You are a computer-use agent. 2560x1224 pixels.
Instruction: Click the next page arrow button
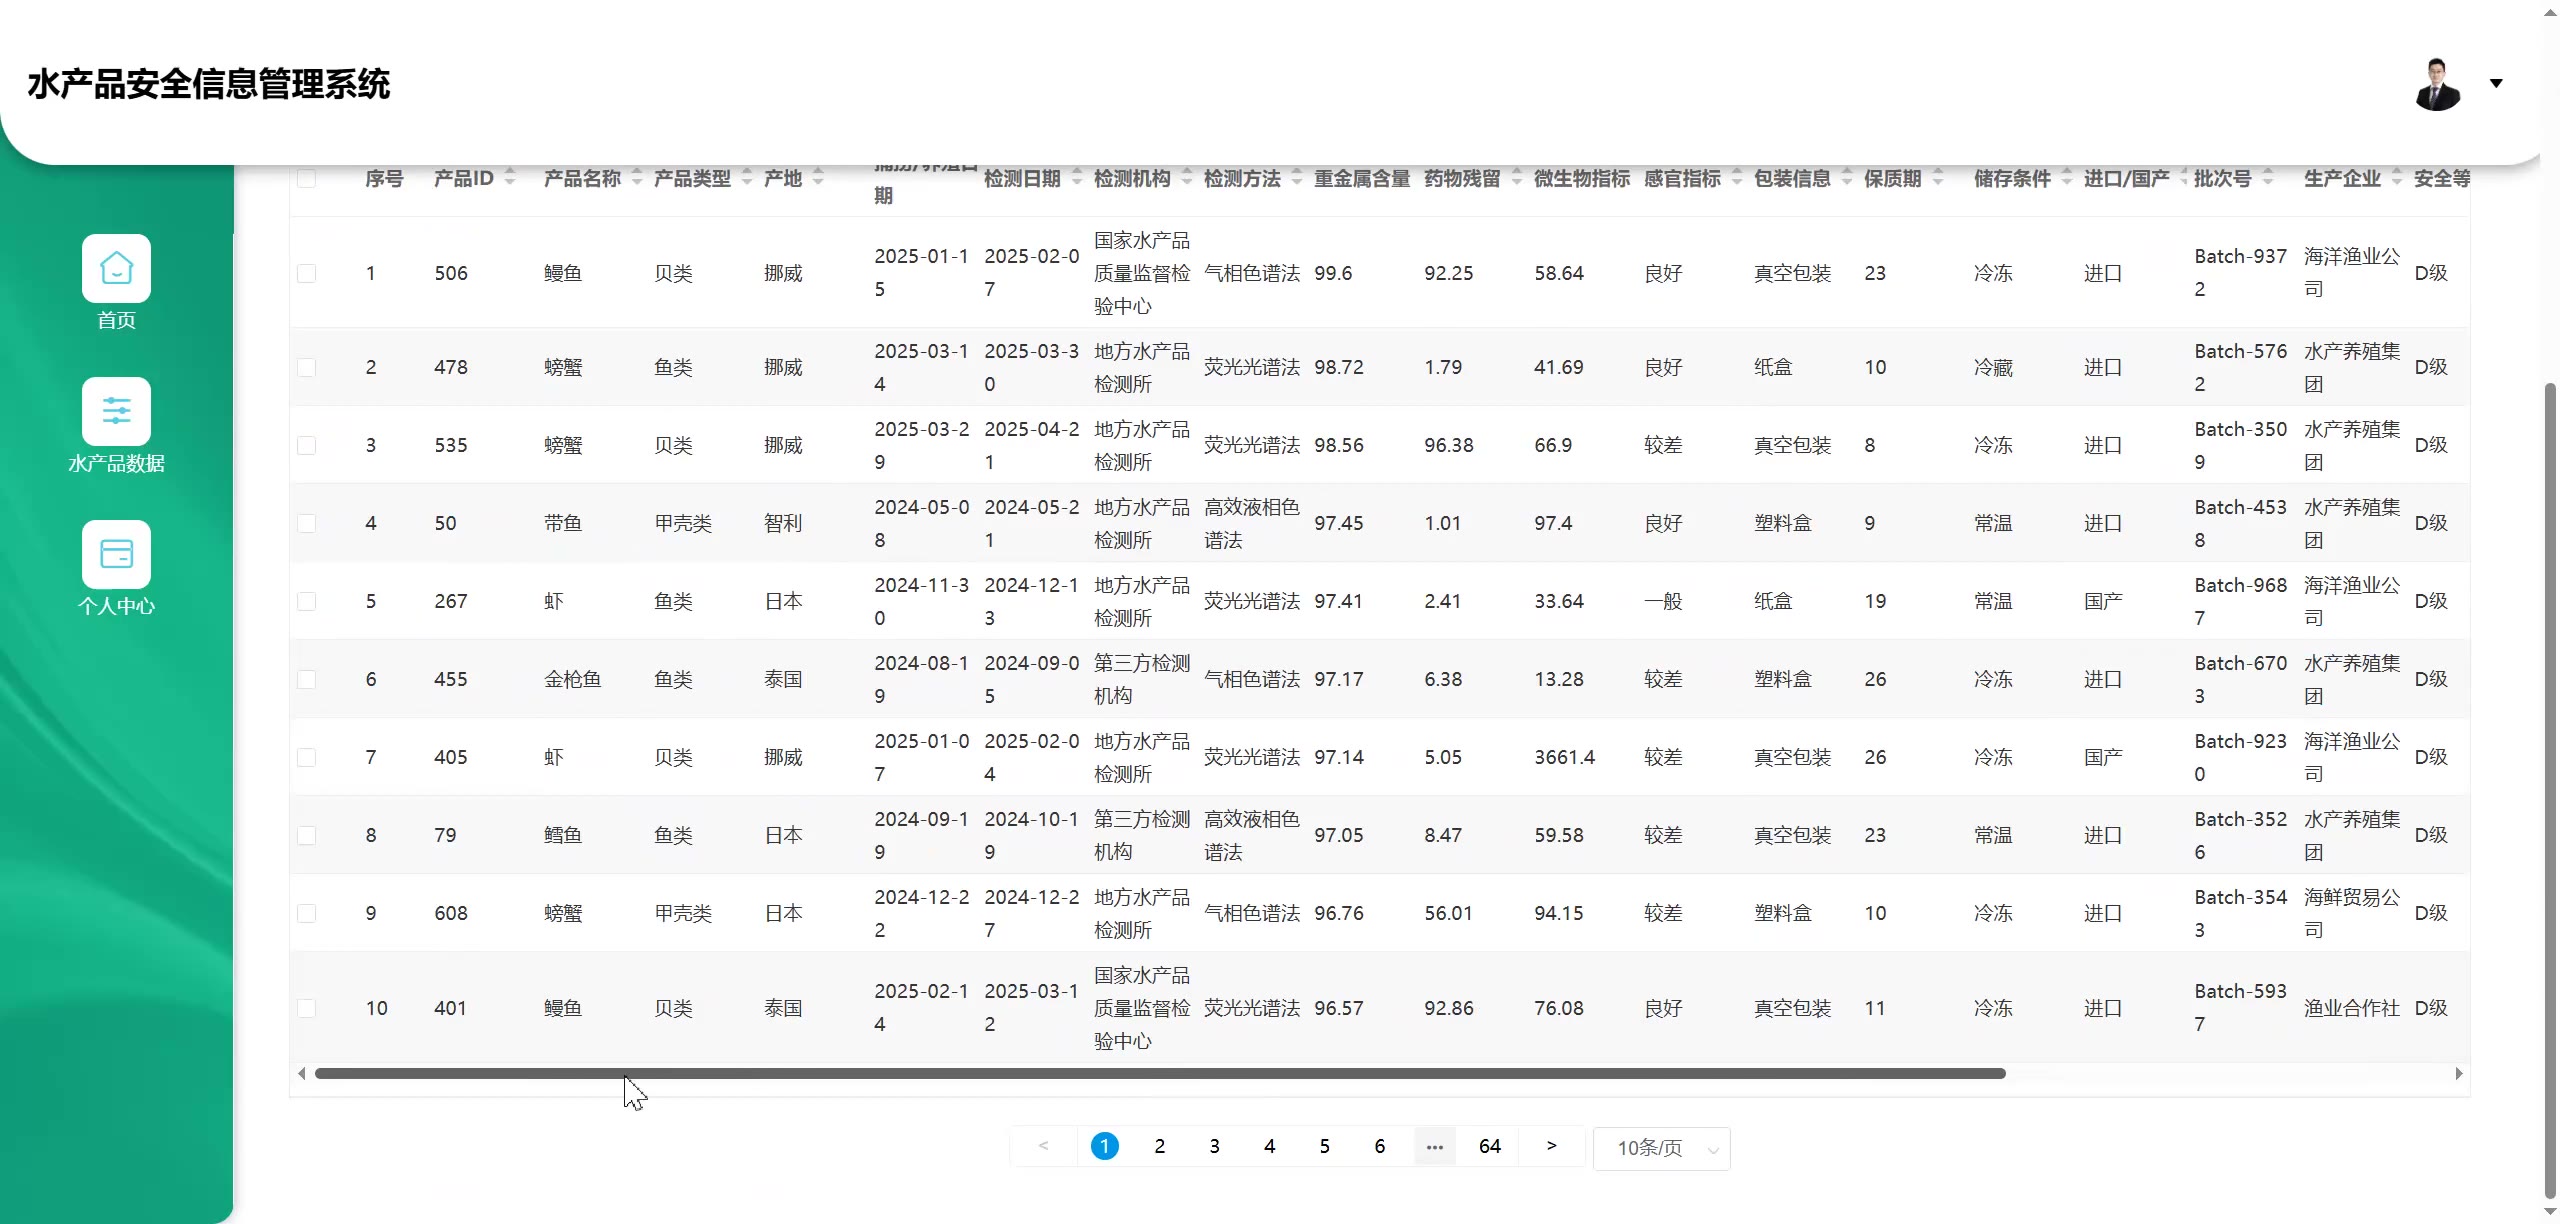(x=1551, y=1146)
